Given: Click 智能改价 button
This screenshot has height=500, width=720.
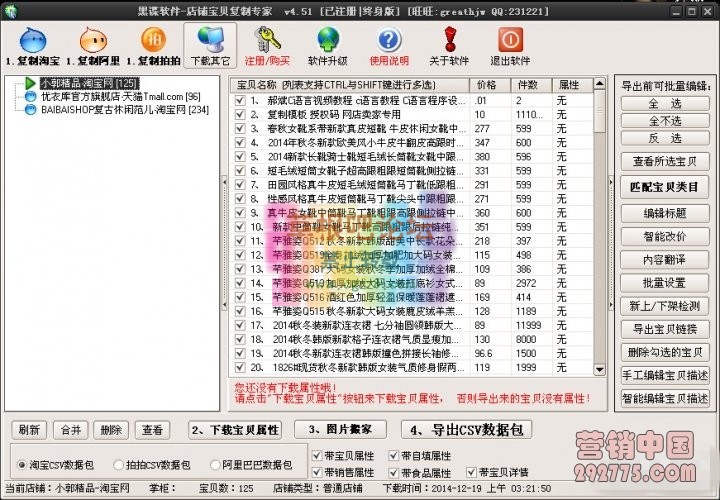Looking at the screenshot, I should point(664,236).
